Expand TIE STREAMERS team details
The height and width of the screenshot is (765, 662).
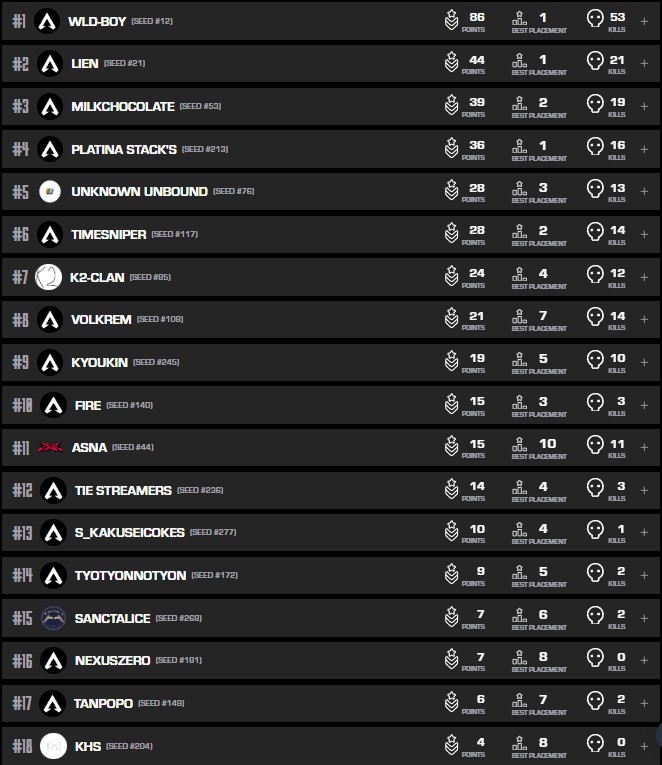click(x=644, y=490)
